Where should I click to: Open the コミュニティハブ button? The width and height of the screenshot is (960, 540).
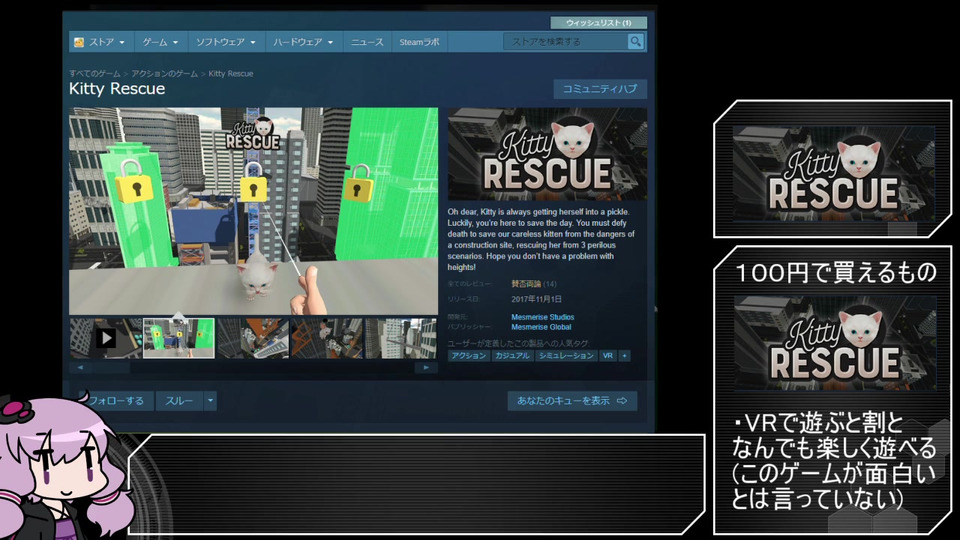600,89
